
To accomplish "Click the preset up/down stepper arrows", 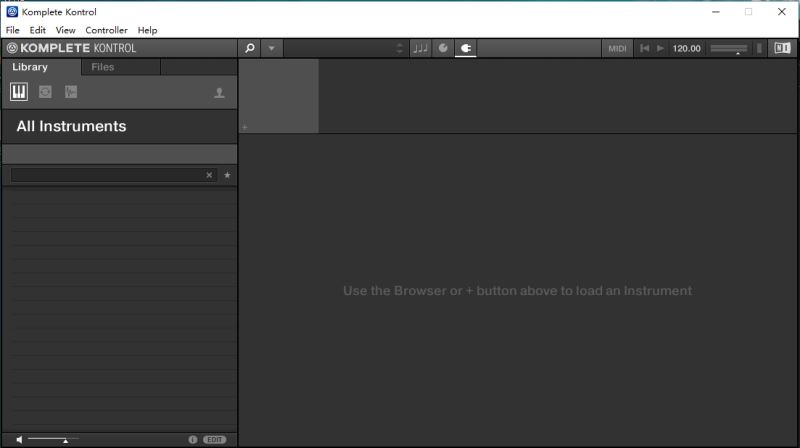I will (x=399, y=48).
